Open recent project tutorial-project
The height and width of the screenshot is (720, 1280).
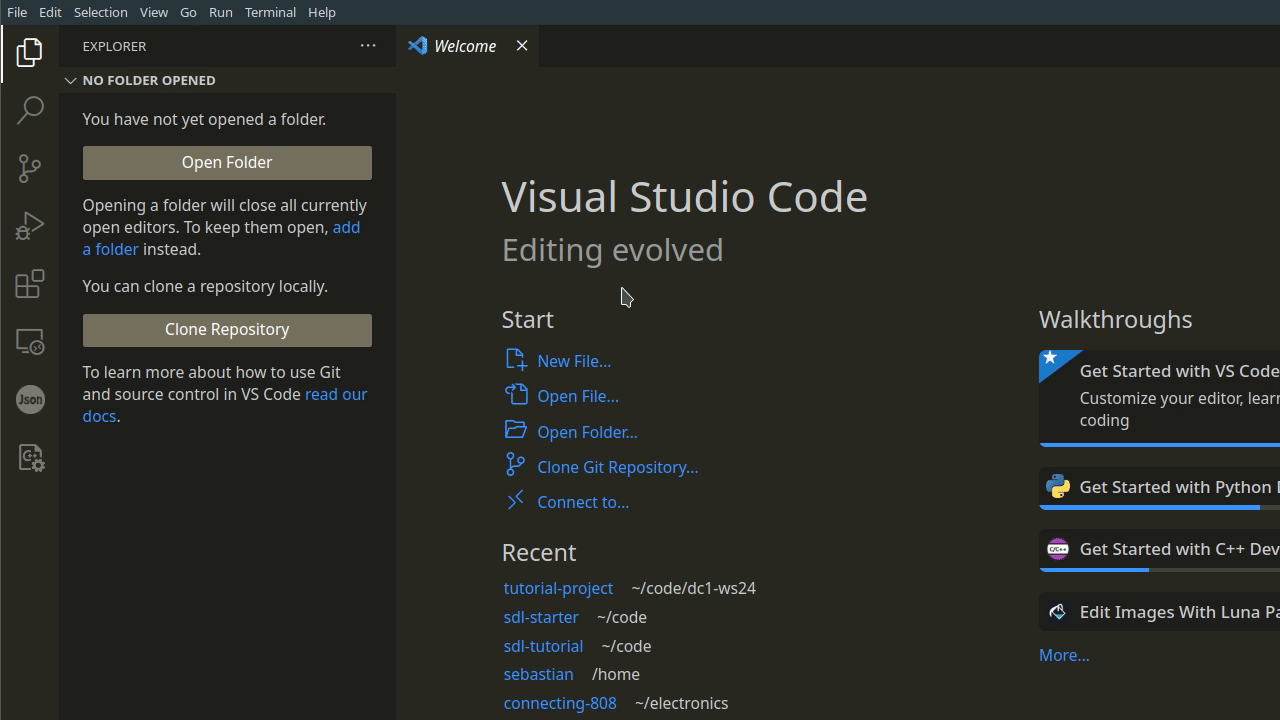(558, 588)
